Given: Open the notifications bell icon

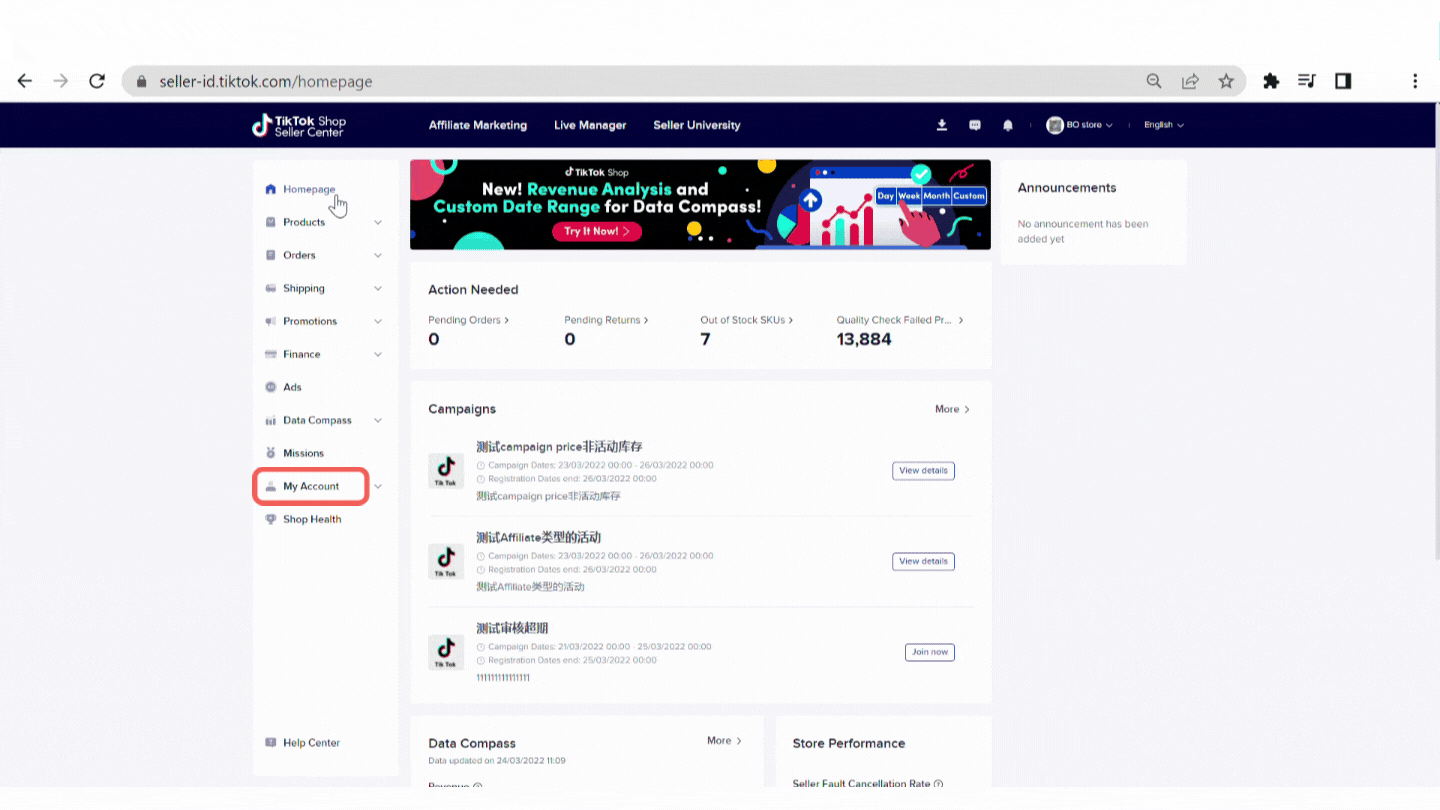Looking at the screenshot, I should point(1008,125).
